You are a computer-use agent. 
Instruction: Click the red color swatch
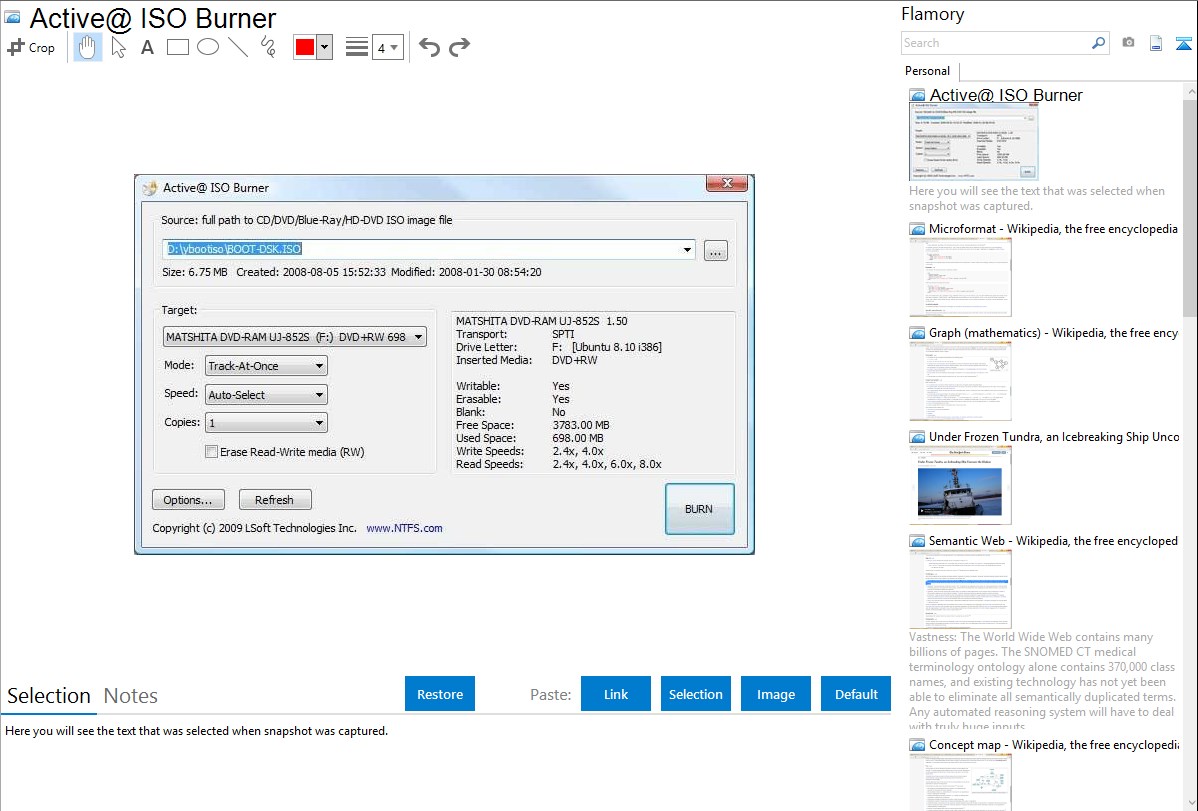(305, 47)
